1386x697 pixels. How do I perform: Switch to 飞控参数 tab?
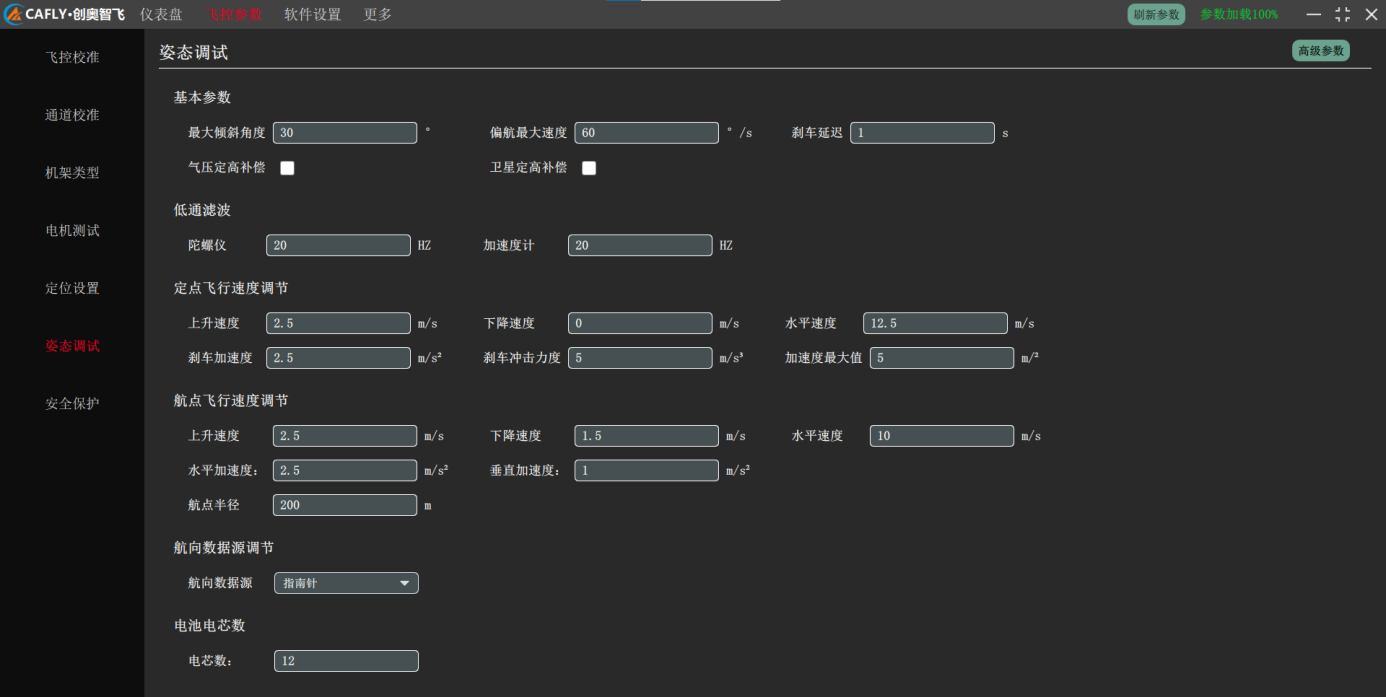tap(234, 14)
